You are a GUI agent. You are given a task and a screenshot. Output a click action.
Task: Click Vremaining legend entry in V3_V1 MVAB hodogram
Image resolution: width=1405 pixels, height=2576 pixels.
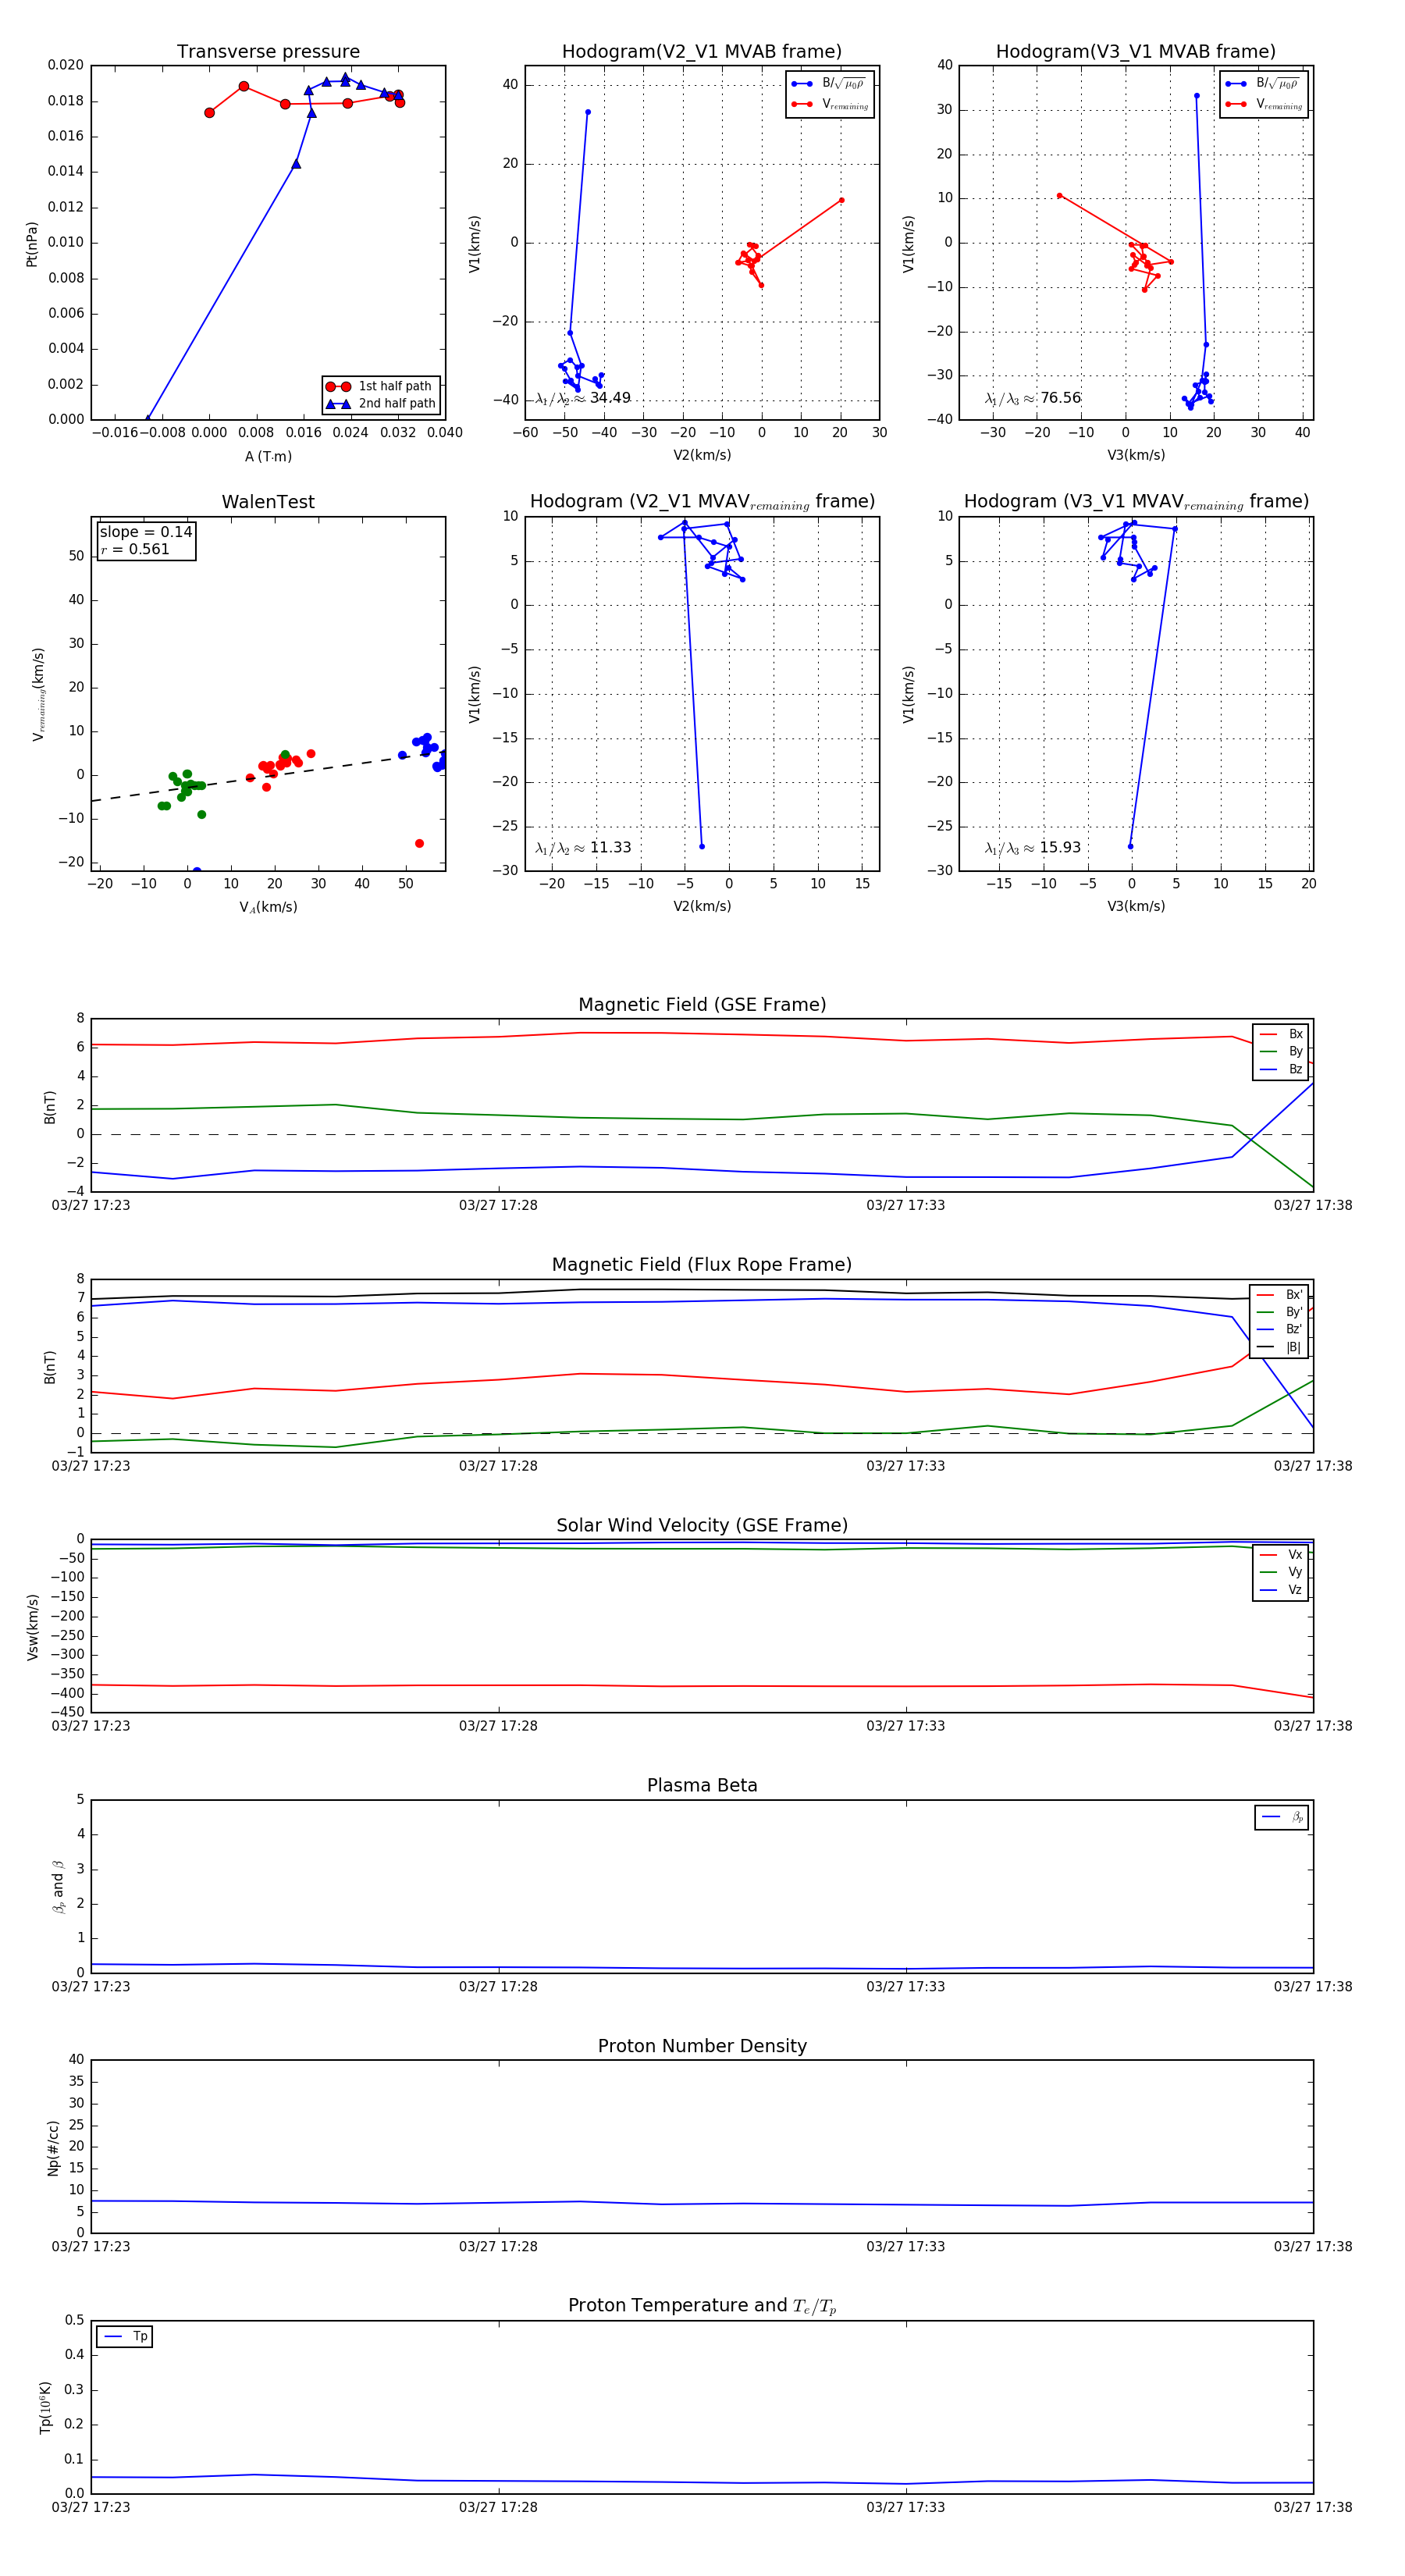[1264, 104]
